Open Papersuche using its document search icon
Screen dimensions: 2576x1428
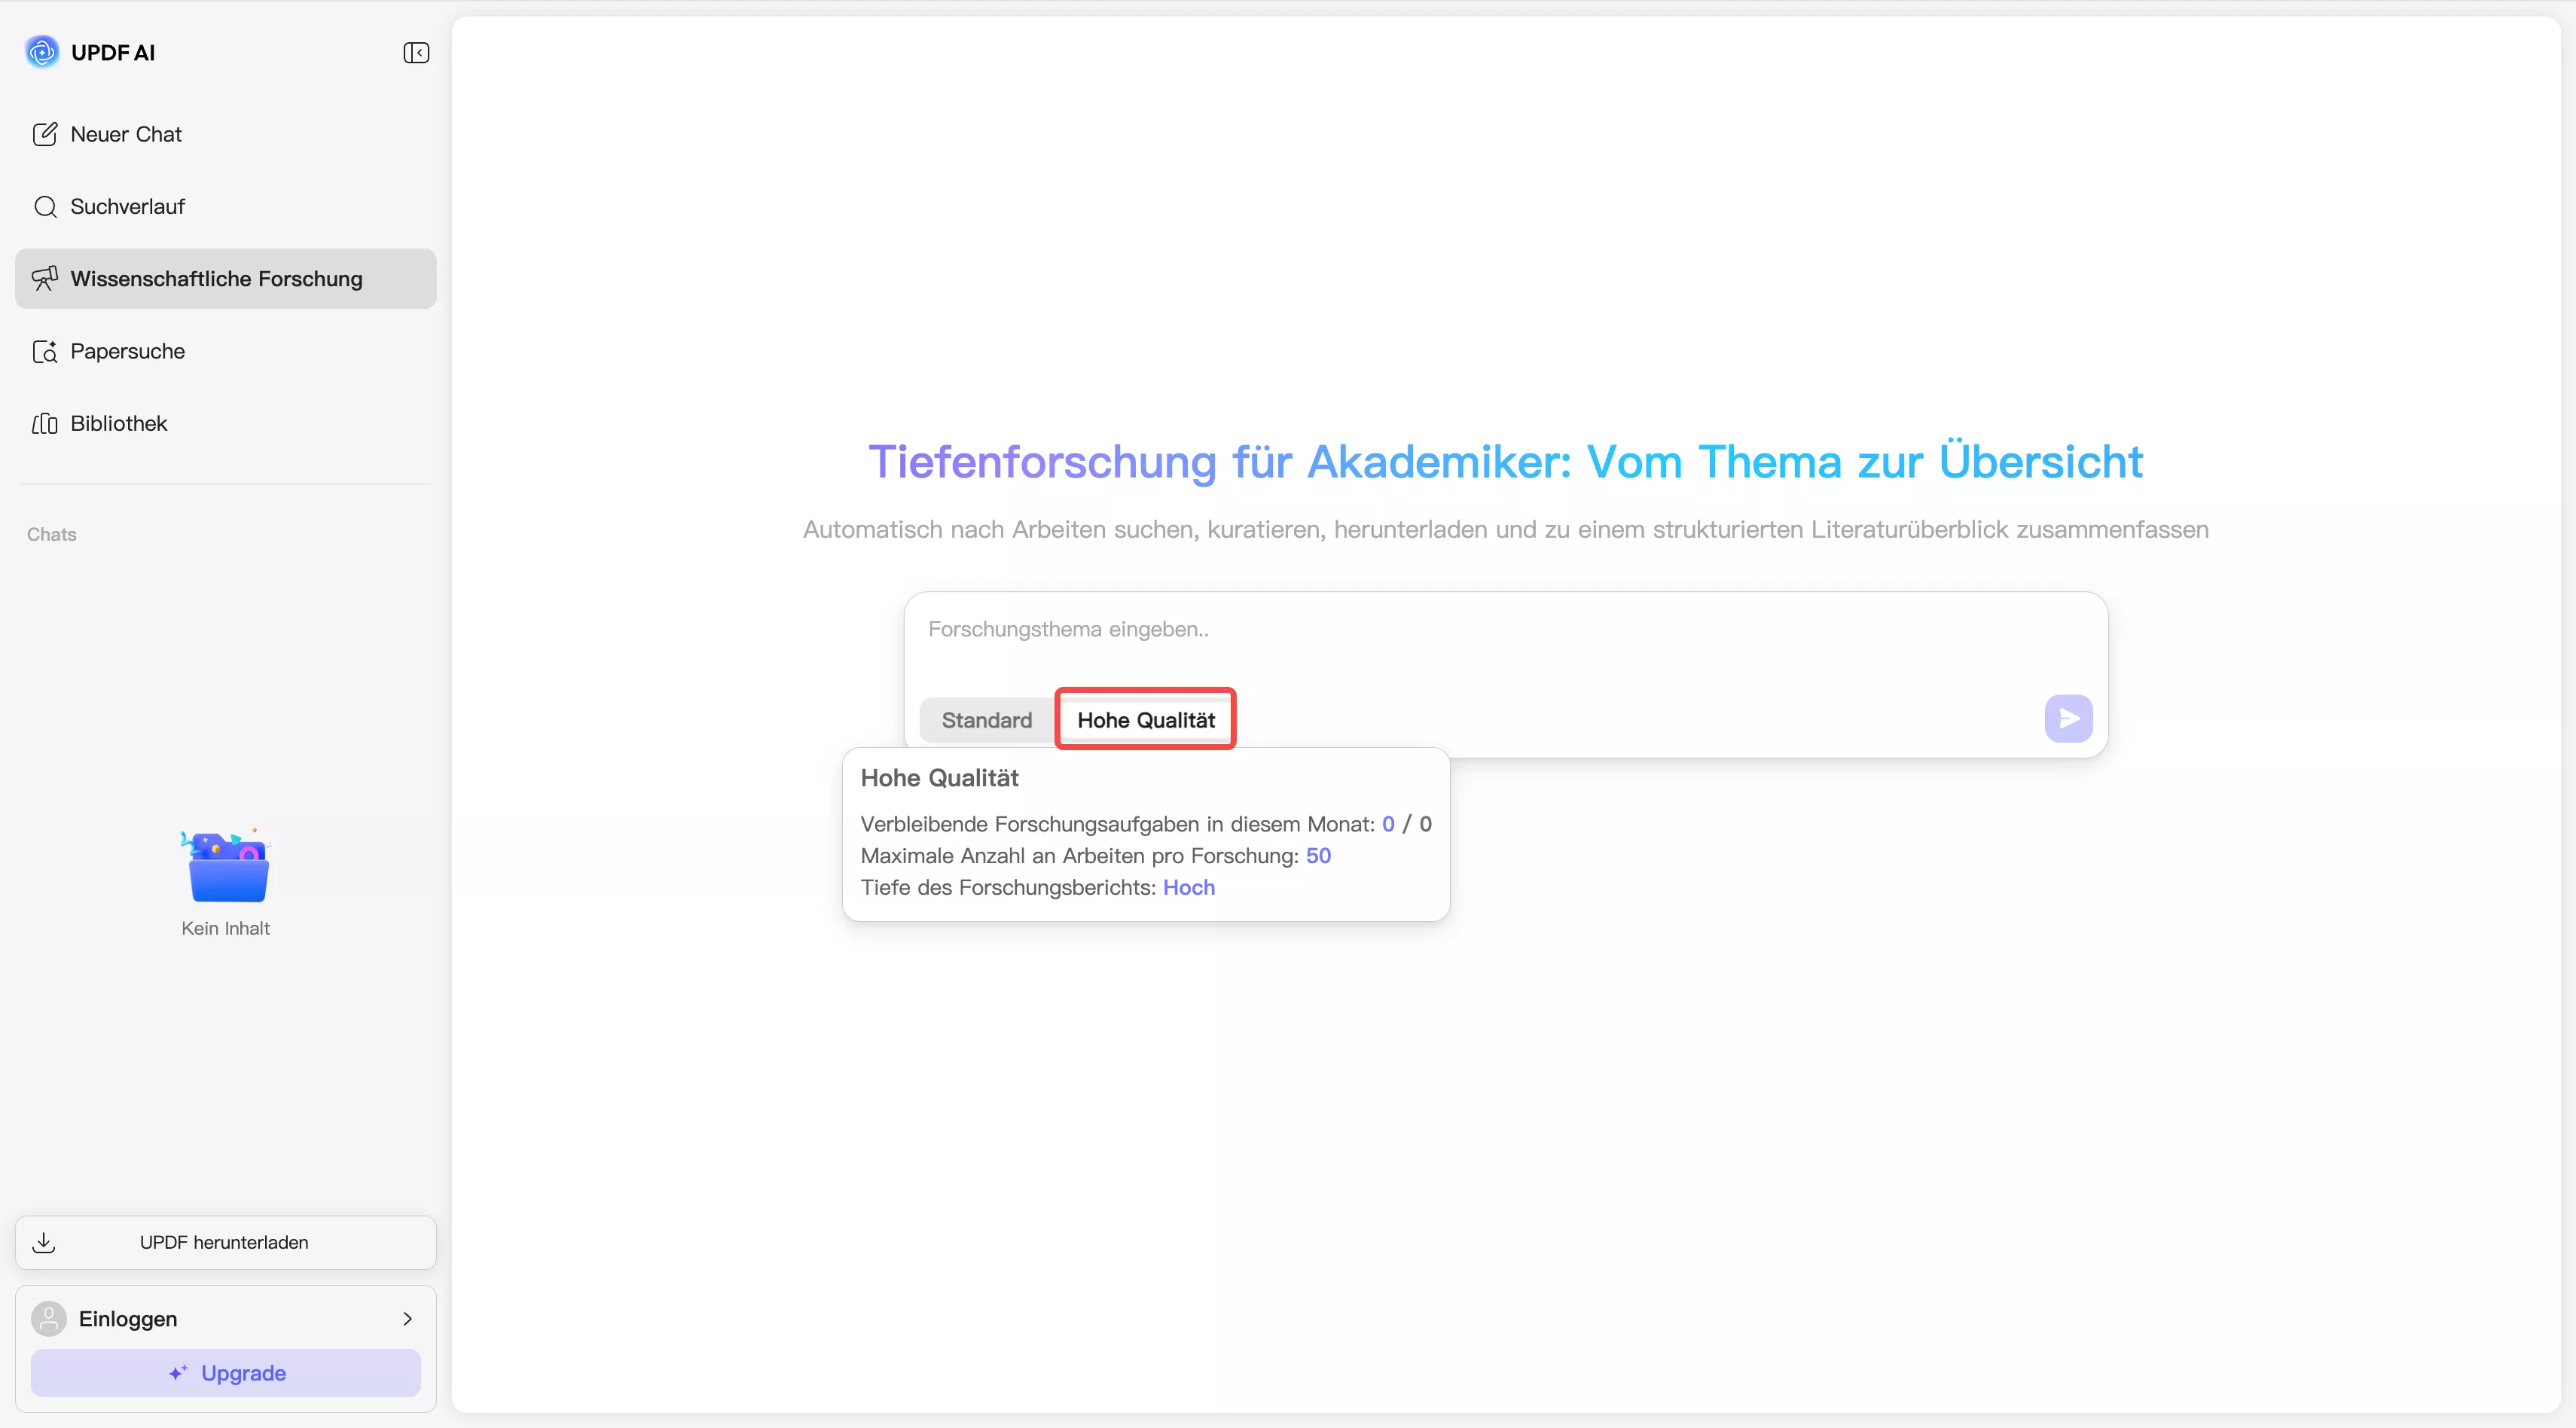[x=46, y=351]
